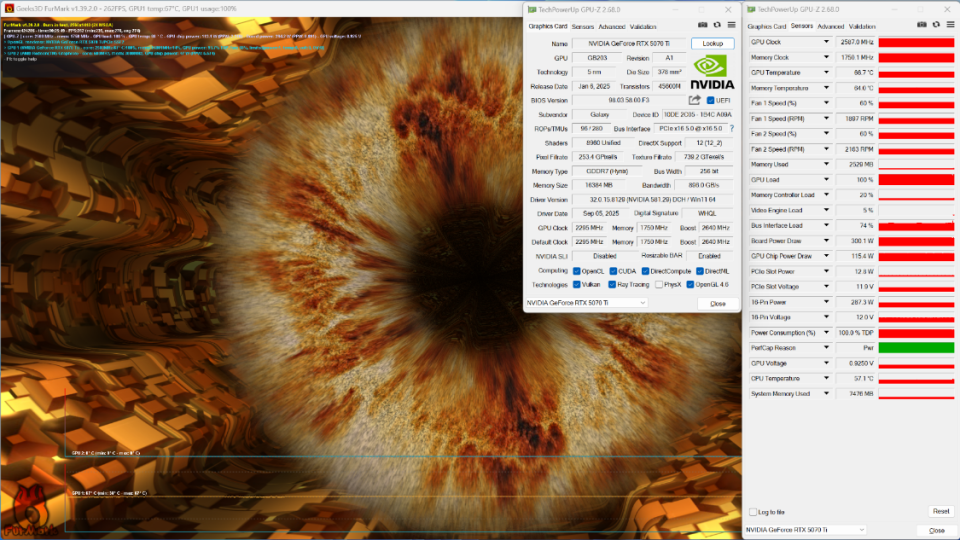Viewport: 960px width, 540px height.
Task: Open the CPU Temperature sensor dropdown arrow
Action: (x=826, y=378)
